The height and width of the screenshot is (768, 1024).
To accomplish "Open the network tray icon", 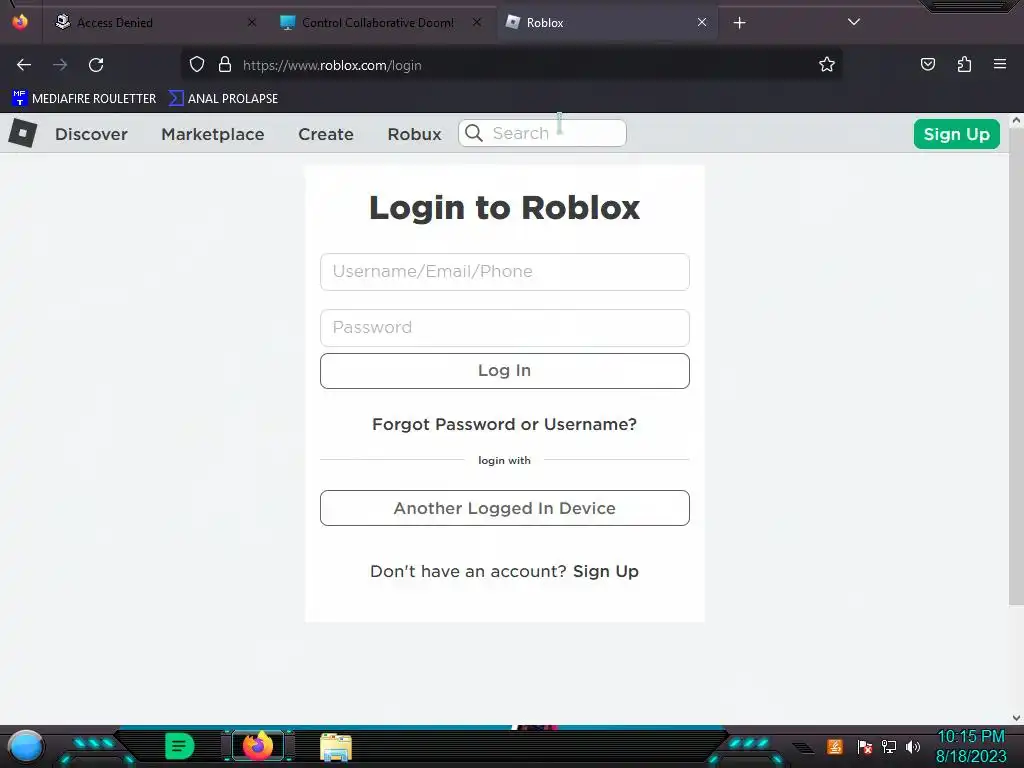I will tap(889, 746).
